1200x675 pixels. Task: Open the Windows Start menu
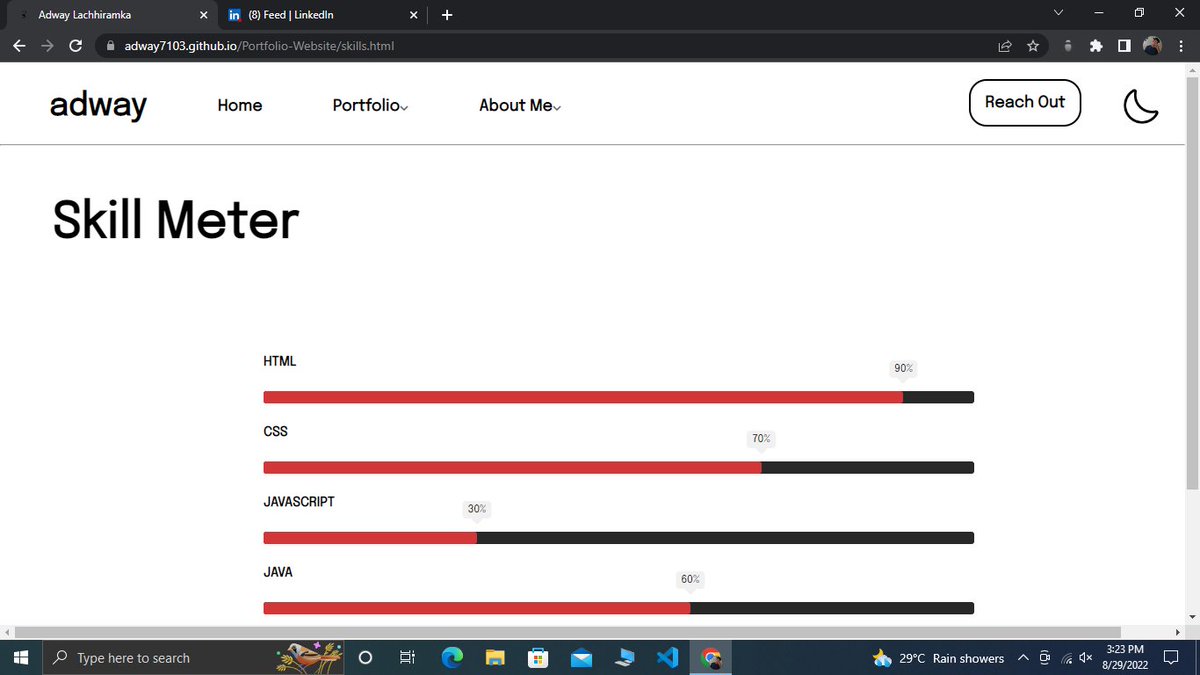20,658
